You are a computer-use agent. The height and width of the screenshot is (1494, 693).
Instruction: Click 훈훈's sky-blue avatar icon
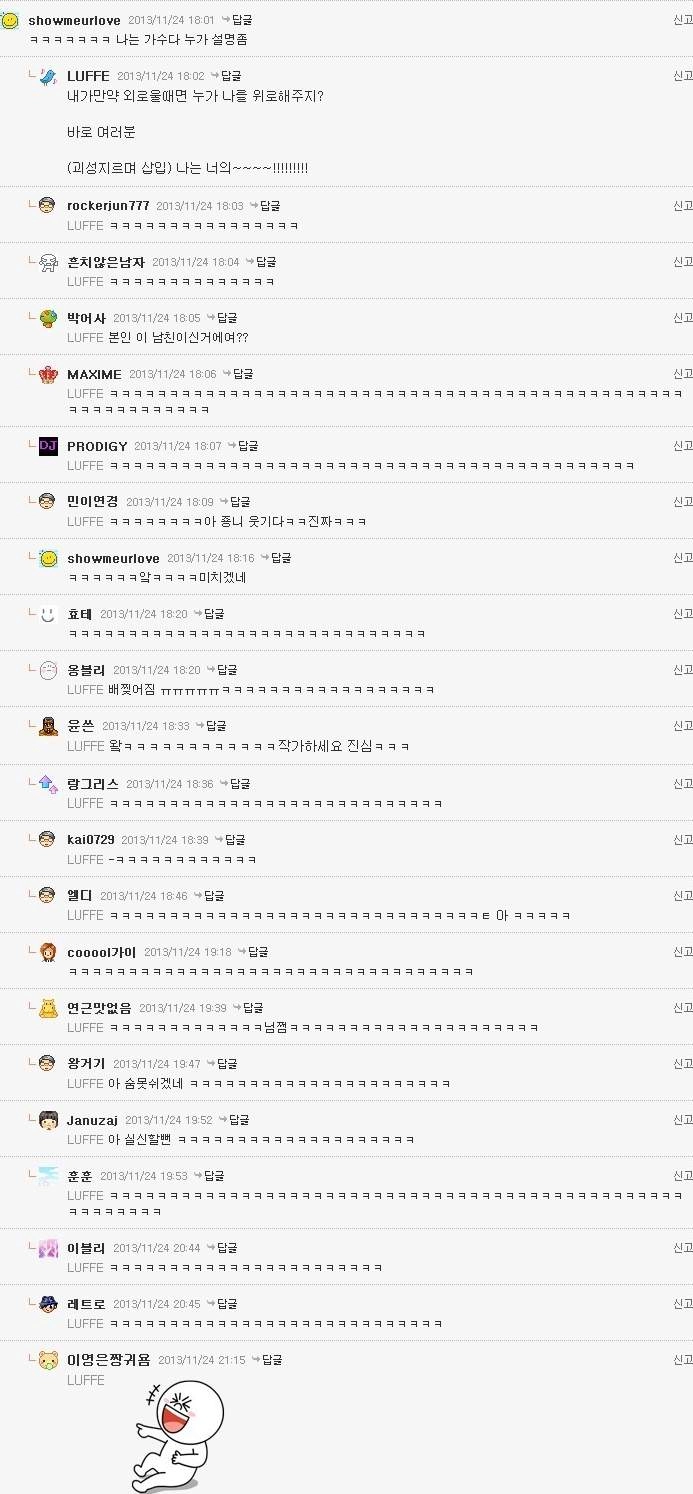pyautogui.click(x=48, y=1176)
